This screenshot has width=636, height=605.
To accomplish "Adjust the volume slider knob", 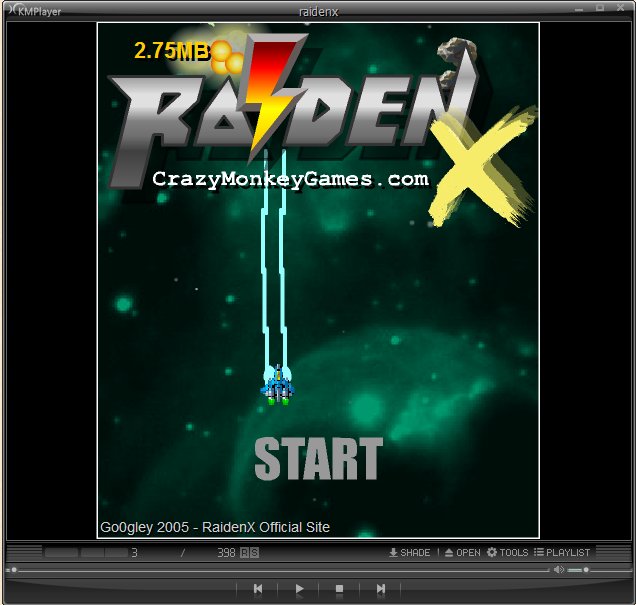I will click(586, 570).
